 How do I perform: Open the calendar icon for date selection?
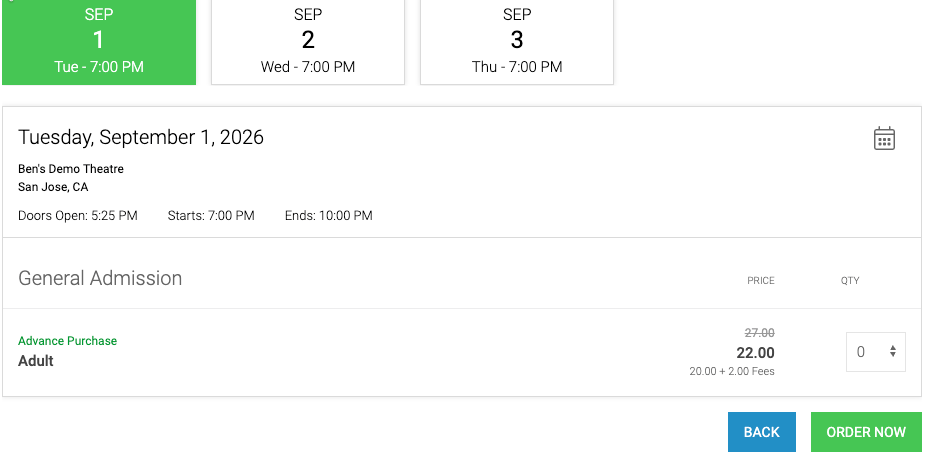884,138
